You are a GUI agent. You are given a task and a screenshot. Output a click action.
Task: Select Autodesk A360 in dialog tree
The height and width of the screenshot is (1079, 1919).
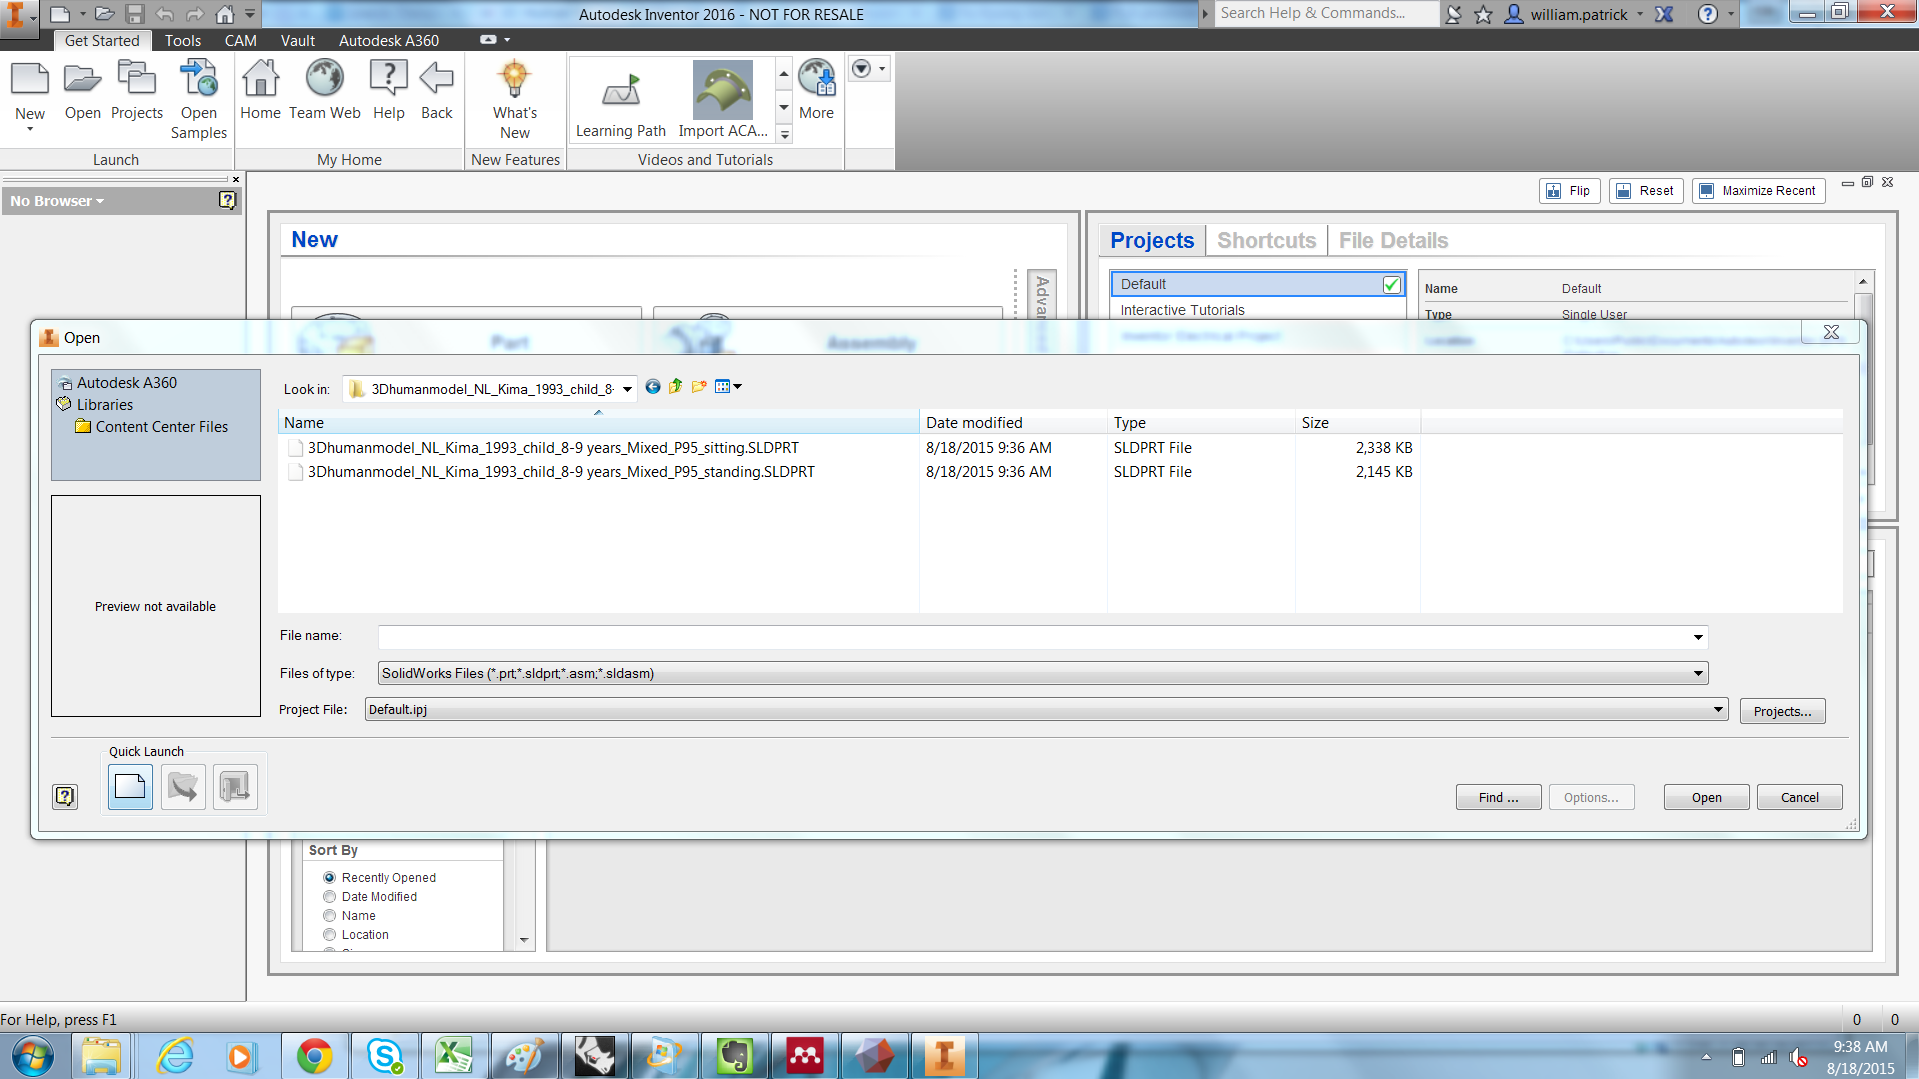point(126,382)
